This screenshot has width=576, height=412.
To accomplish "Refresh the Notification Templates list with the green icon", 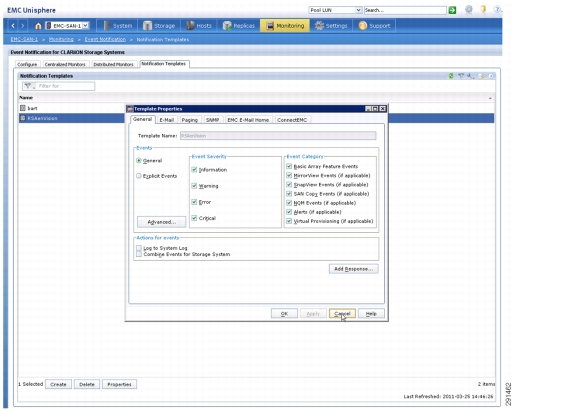I will (451, 76).
